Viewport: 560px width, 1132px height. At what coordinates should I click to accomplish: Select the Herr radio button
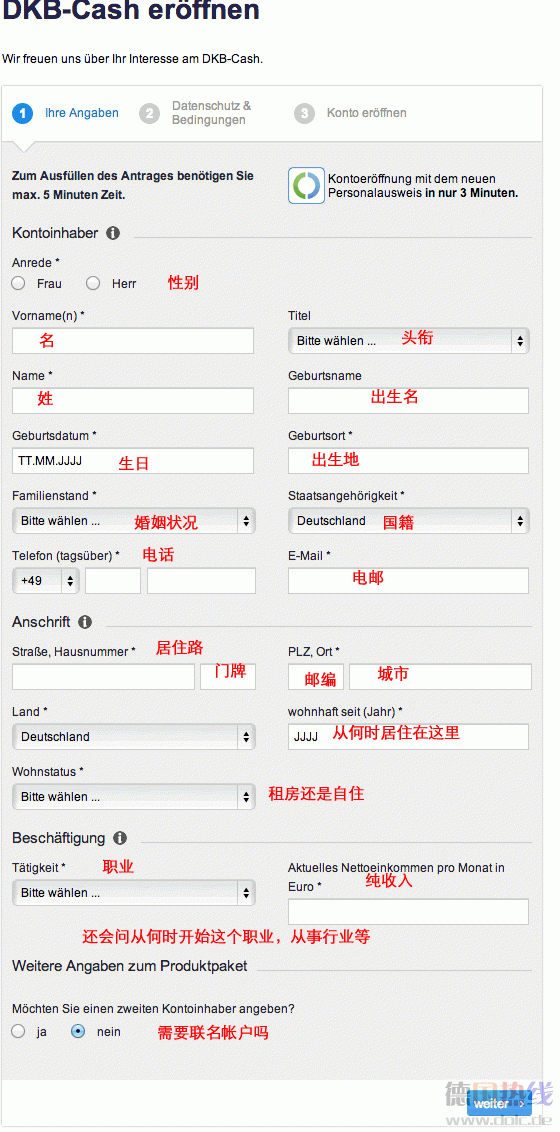click(x=93, y=284)
